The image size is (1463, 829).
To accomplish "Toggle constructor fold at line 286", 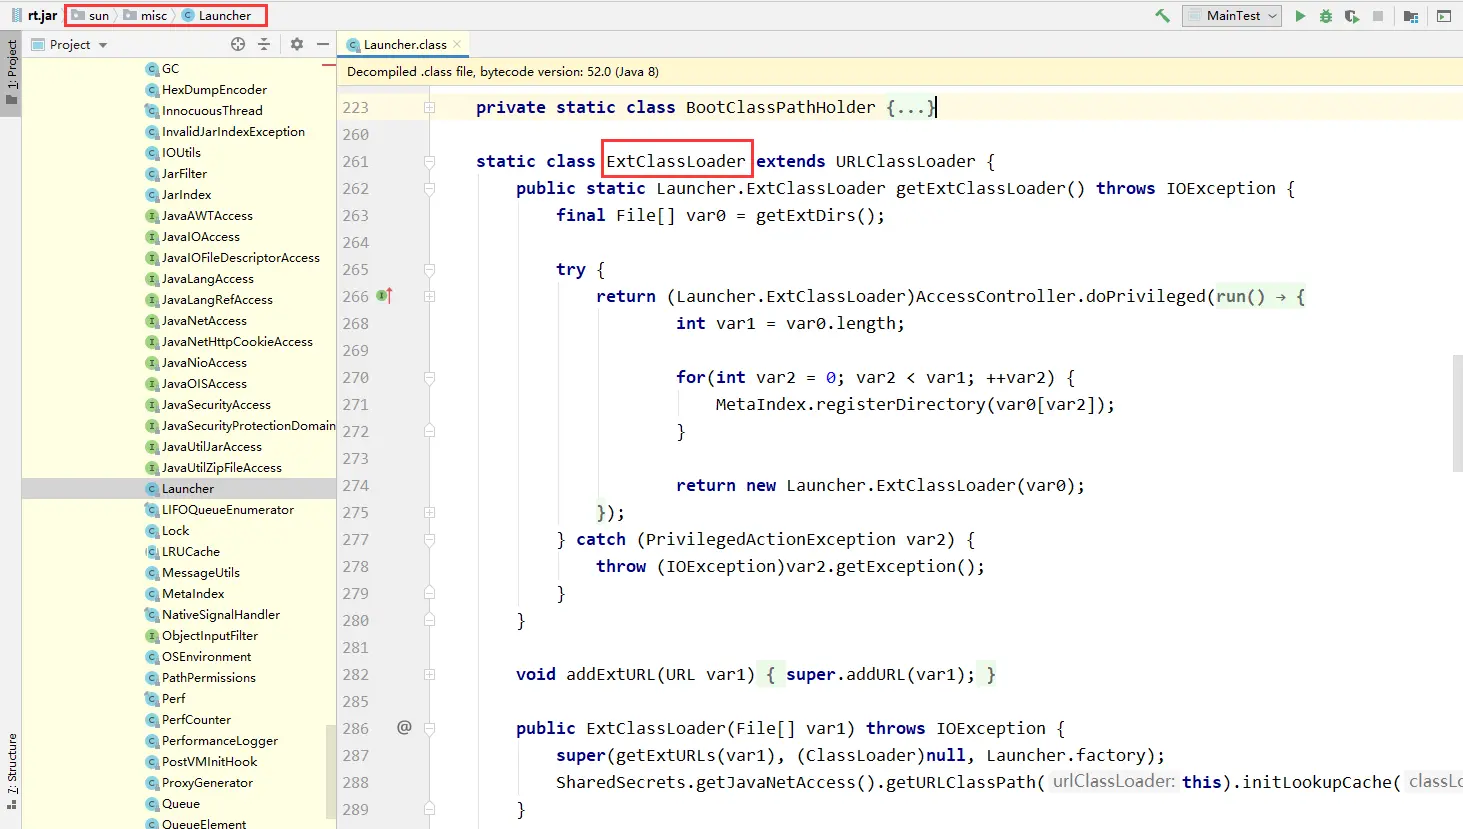I will tap(429, 728).
